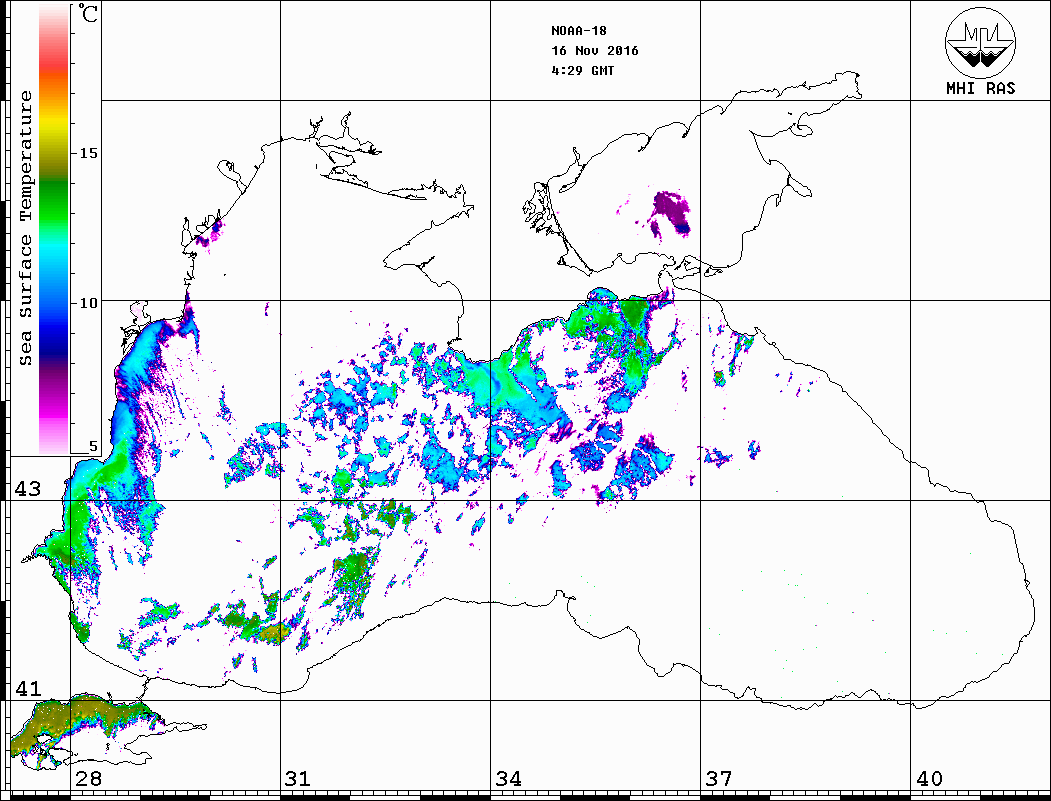
Task: Click longitude label '28'
Action: tap(88, 779)
